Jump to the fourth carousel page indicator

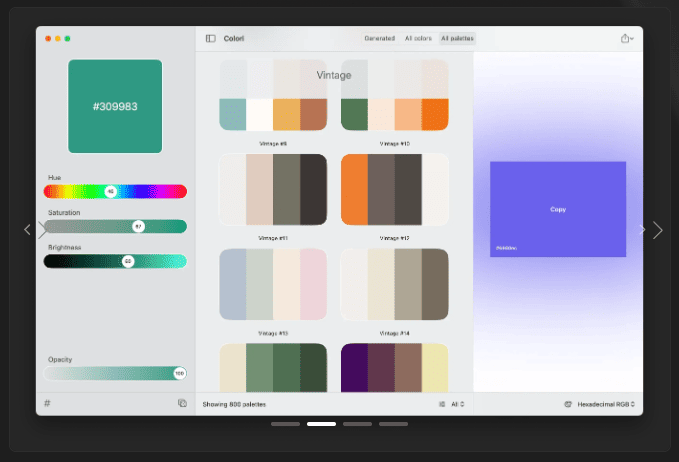click(393, 424)
